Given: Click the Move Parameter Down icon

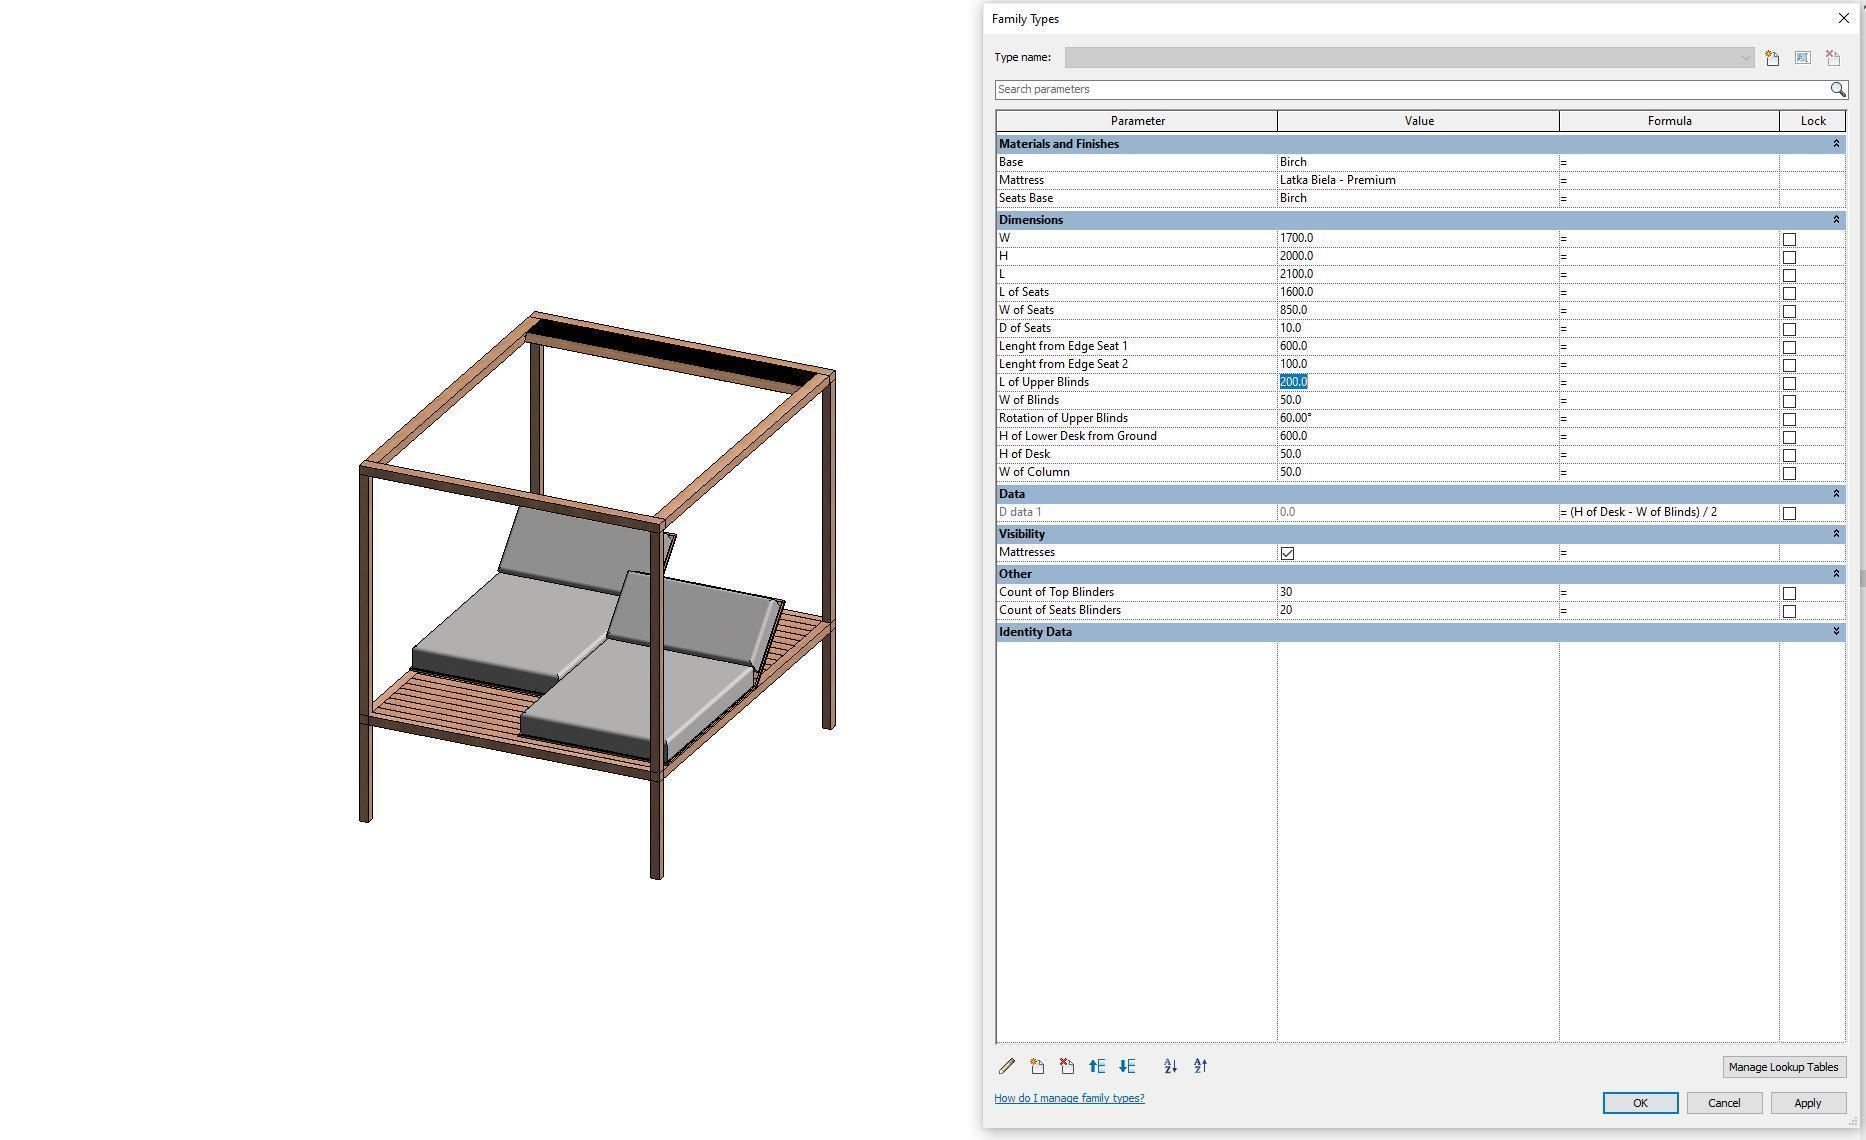Looking at the screenshot, I should (x=1127, y=1067).
